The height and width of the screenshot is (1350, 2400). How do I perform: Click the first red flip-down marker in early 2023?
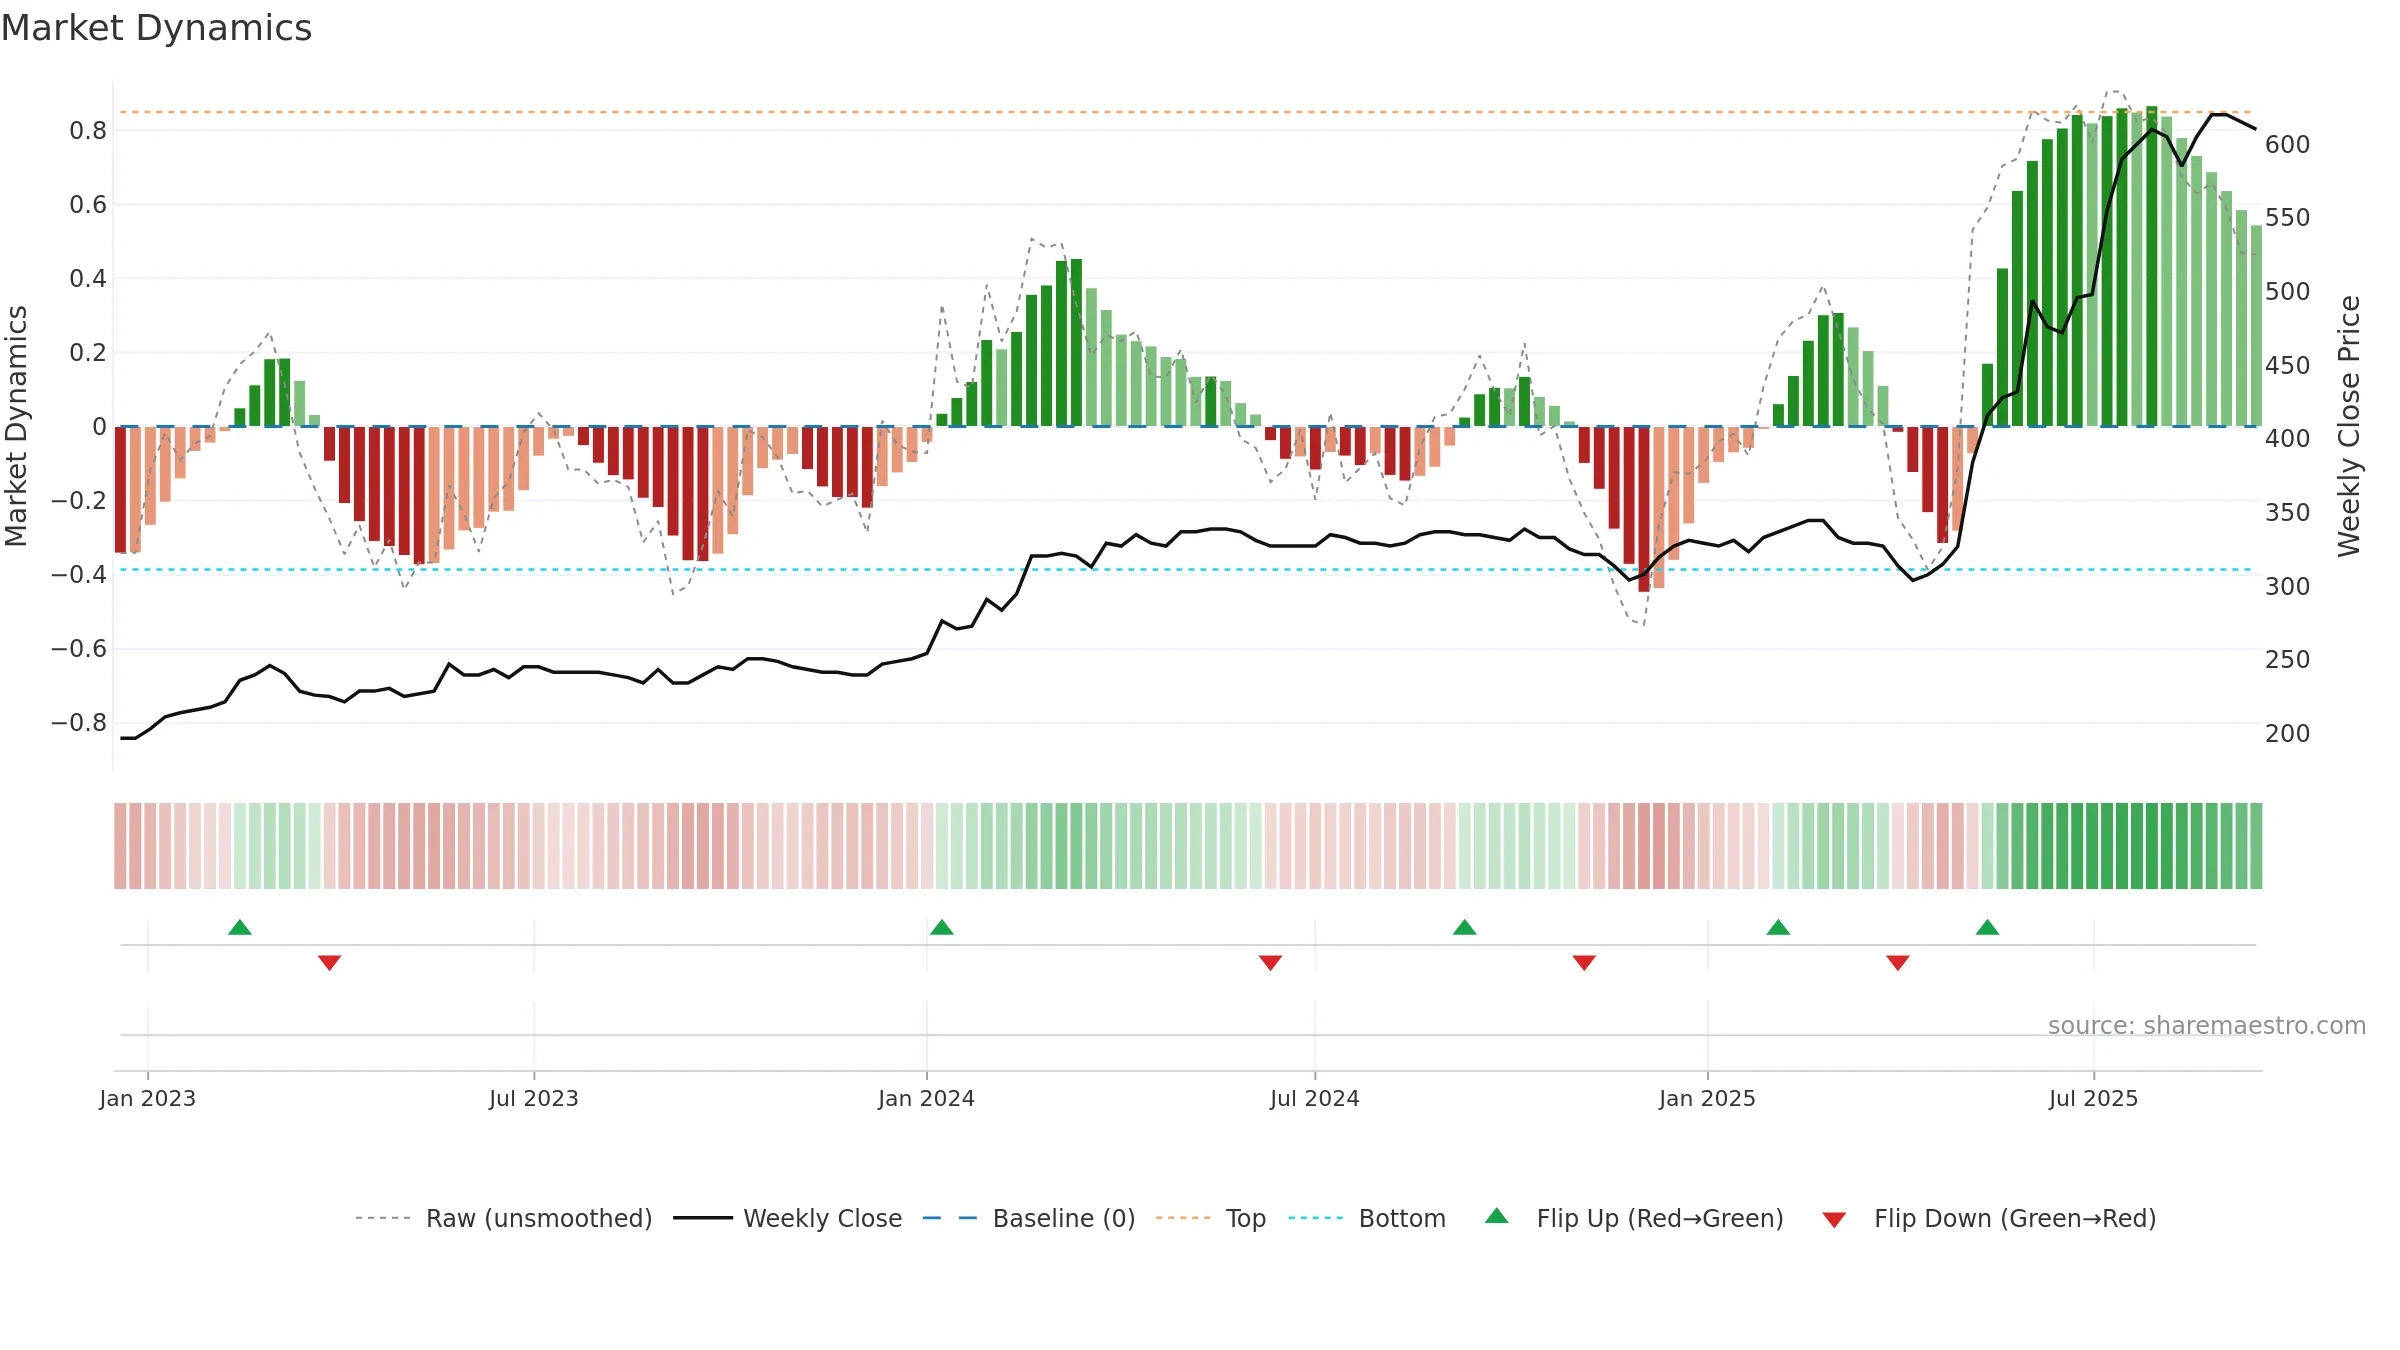pyautogui.click(x=330, y=963)
